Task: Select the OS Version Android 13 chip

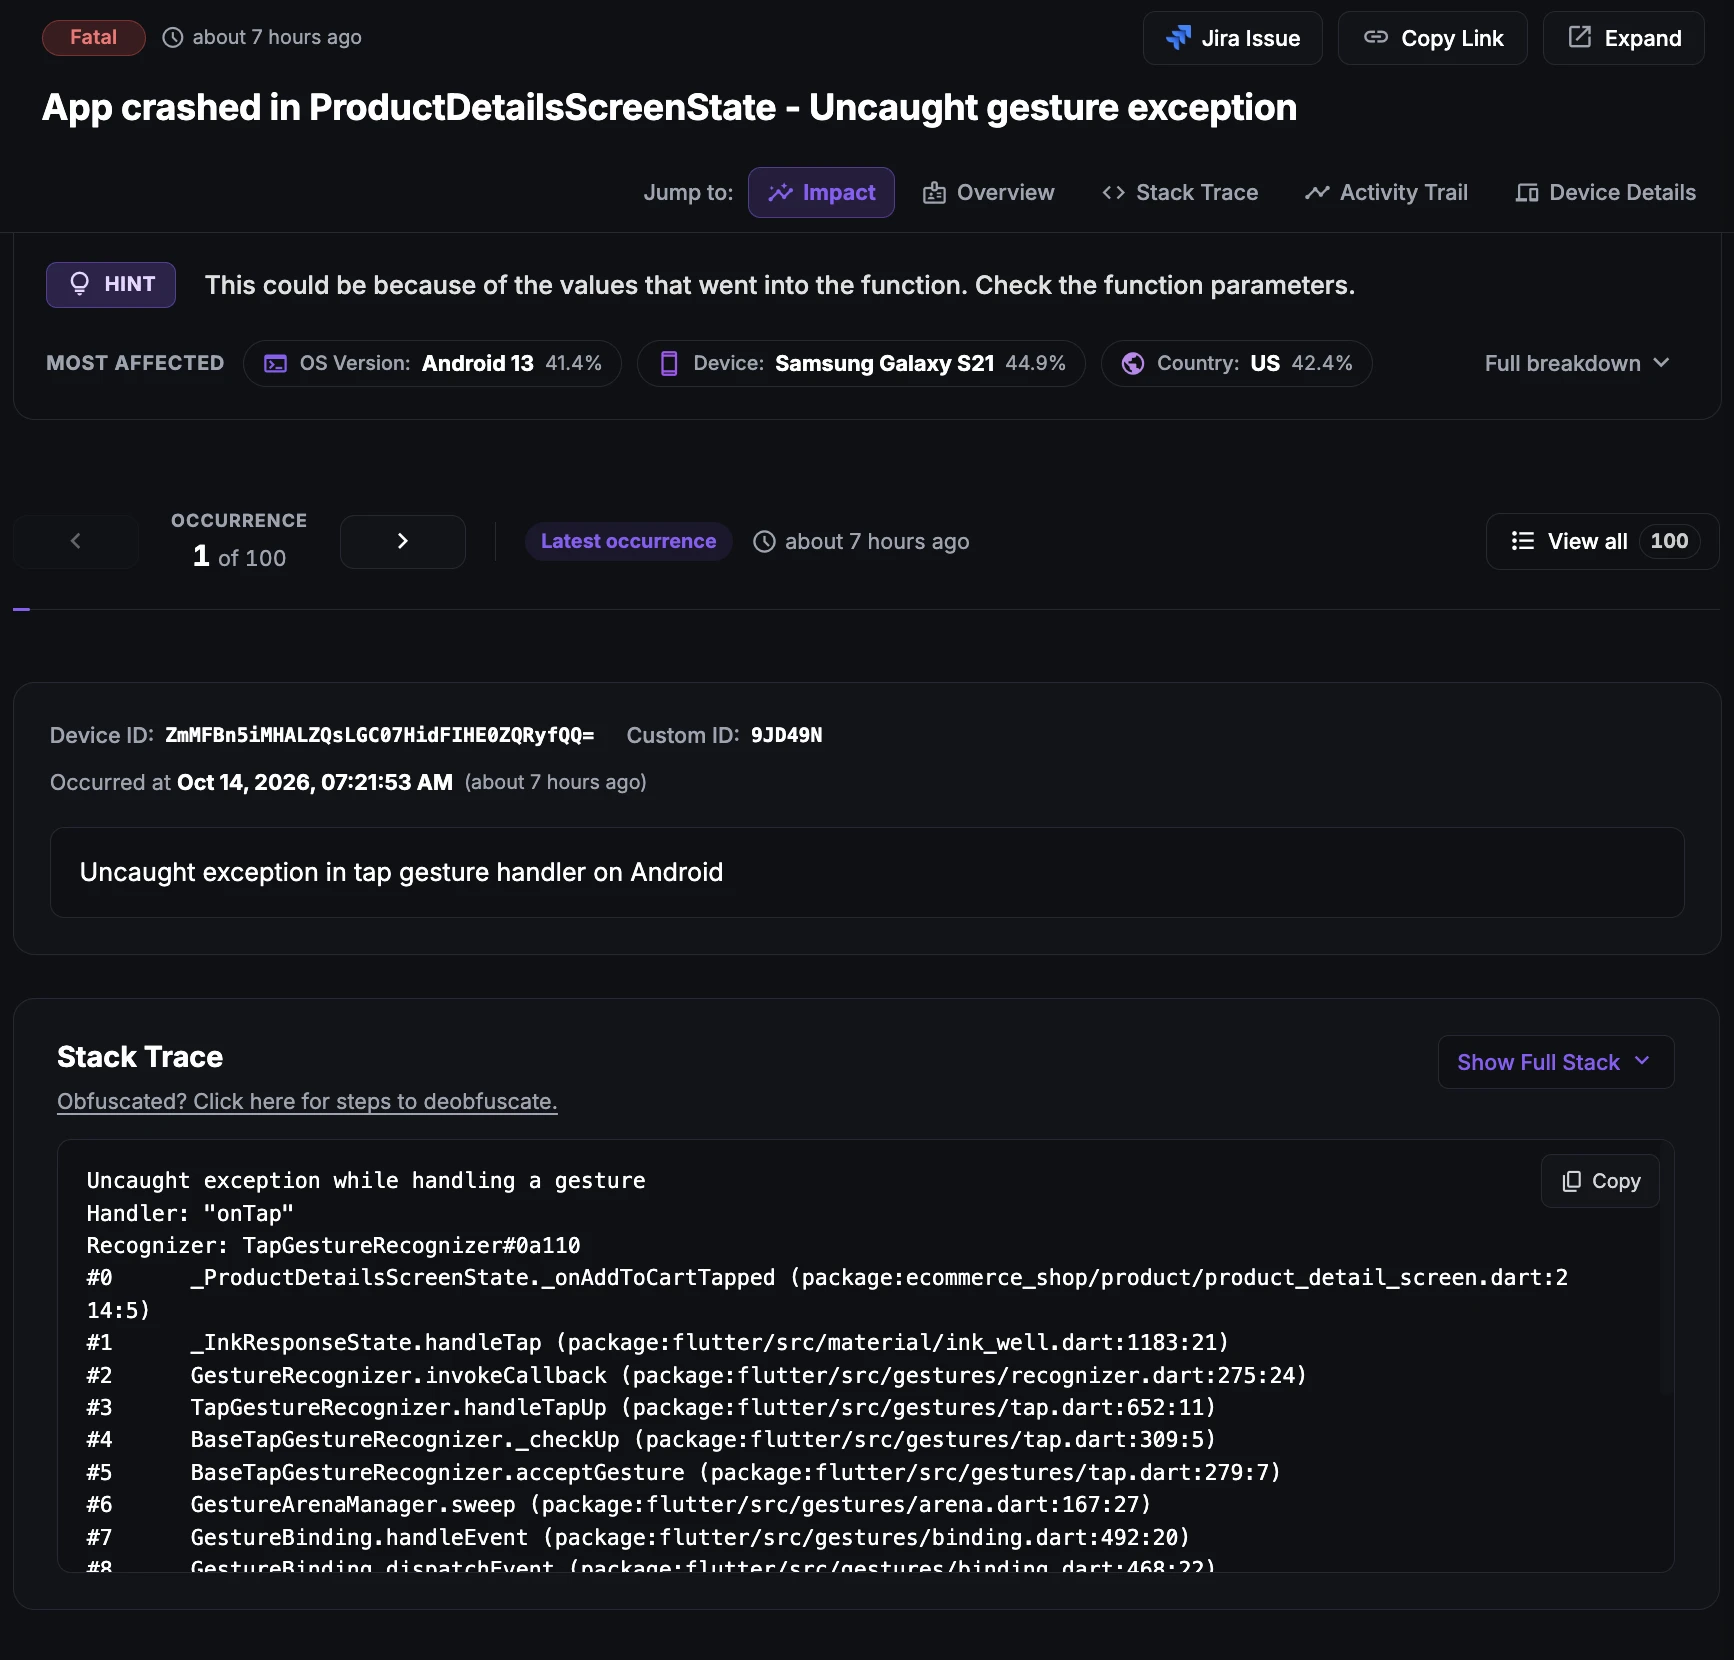Action: pyautogui.click(x=432, y=363)
